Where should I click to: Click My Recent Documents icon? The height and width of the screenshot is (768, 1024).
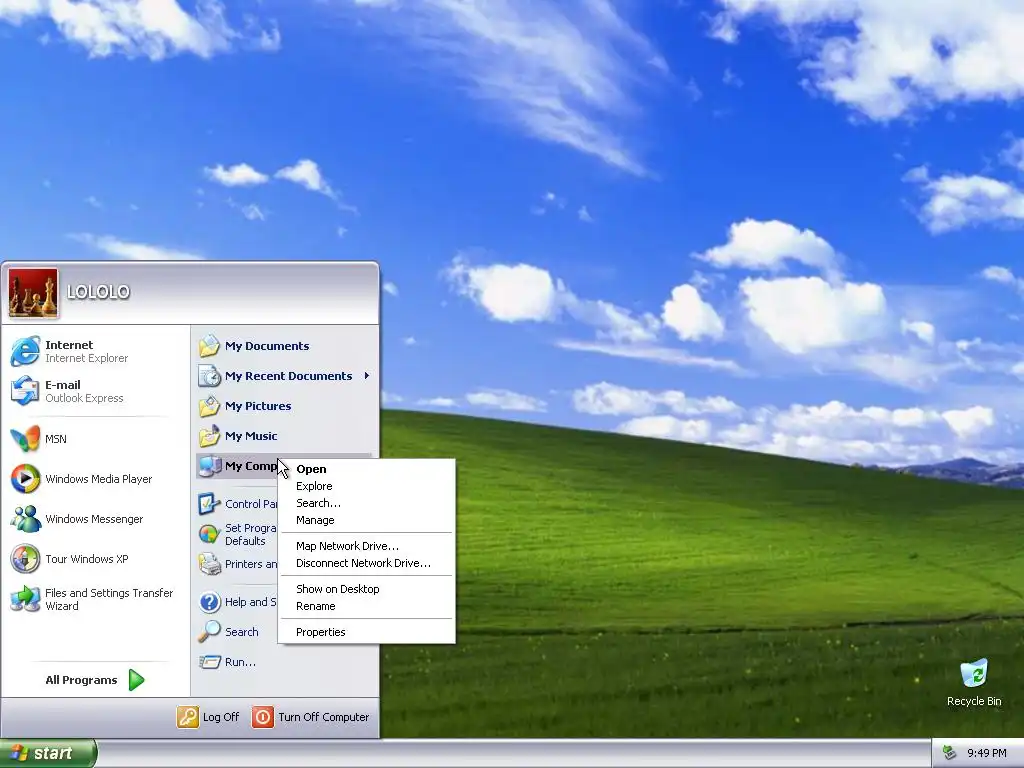coord(210,376)
